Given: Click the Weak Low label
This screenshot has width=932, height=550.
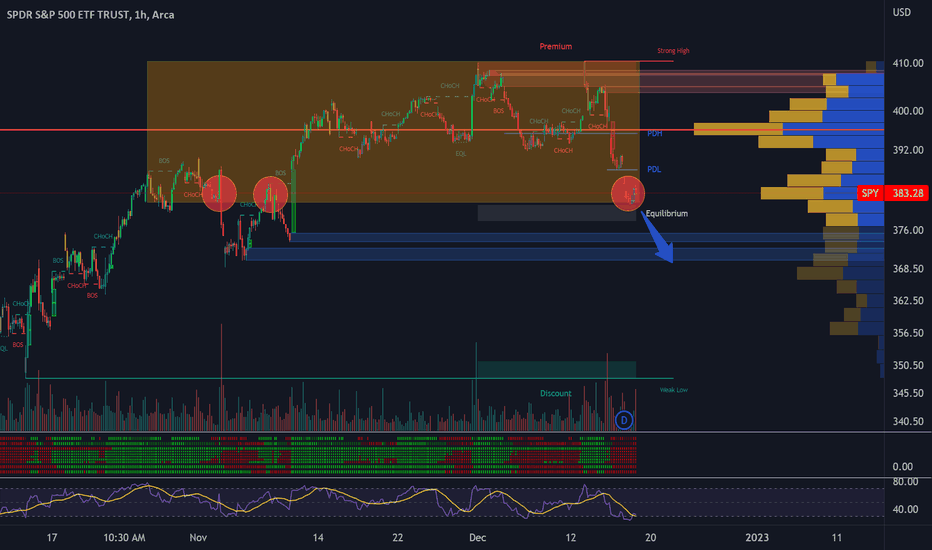Looking at the screenshot, I should 673,390.
